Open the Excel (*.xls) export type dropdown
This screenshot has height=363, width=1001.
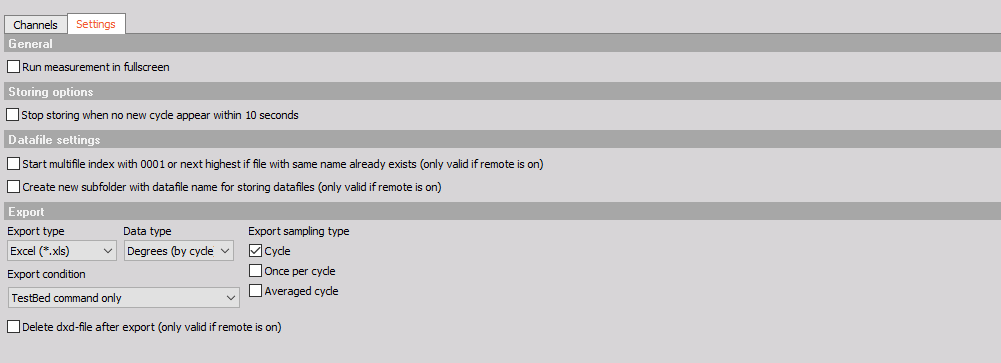(x=62, y=251)
